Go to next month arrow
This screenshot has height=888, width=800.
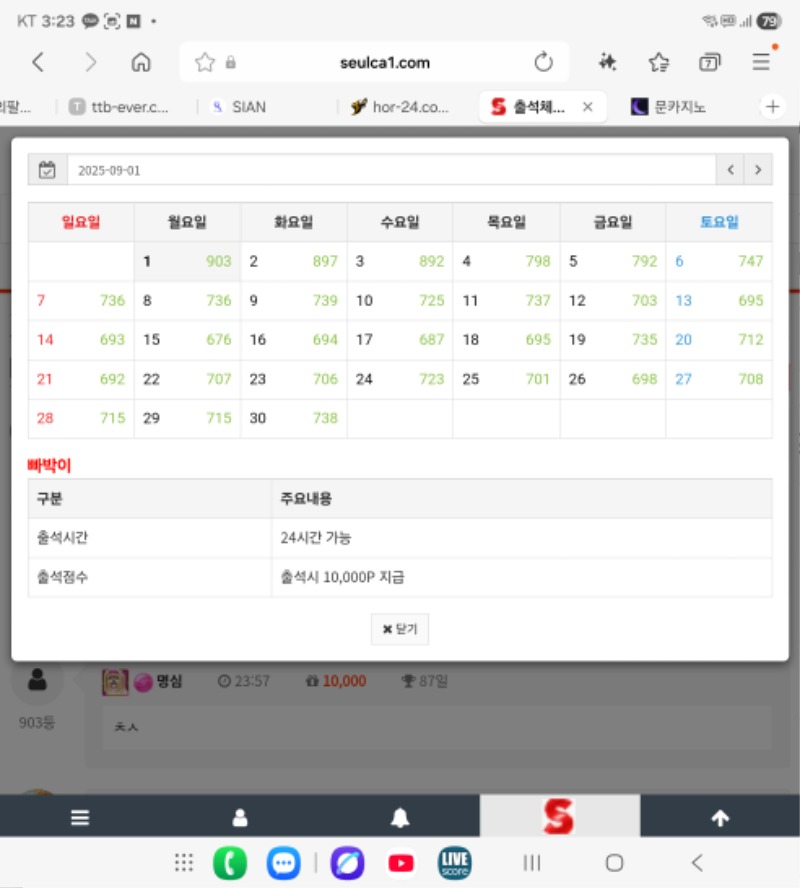click(758, 170)
